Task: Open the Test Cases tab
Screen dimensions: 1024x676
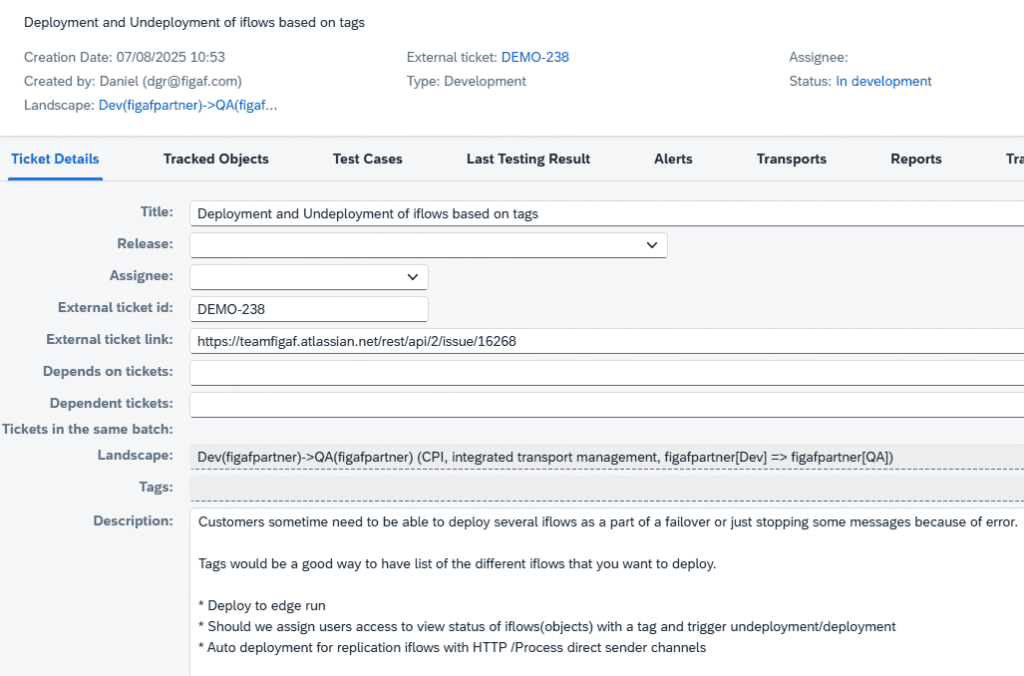Action: (367, 159)
